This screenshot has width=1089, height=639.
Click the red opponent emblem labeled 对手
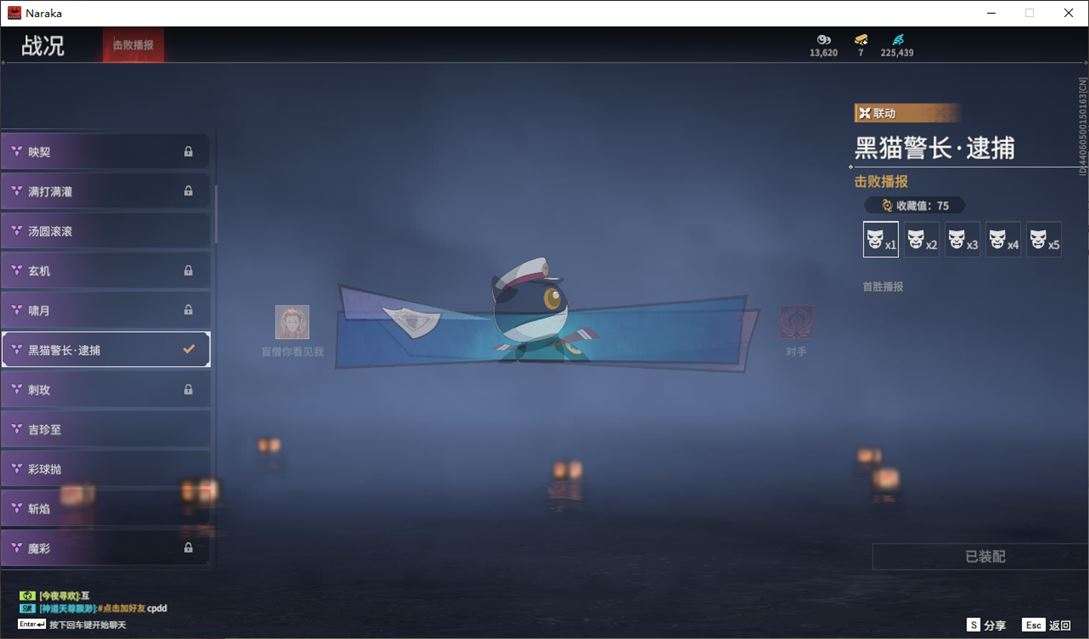coord(796,323)
